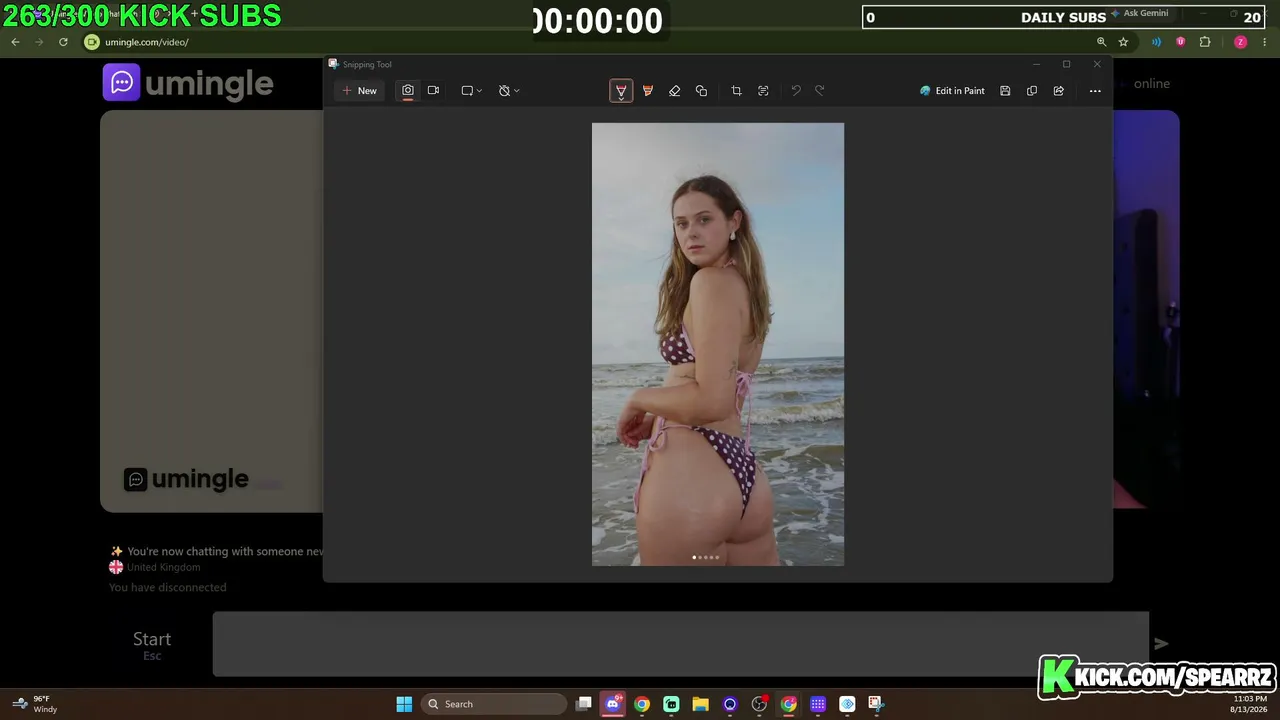Click the Start button on umingle
The width and height of the screenshot is (1280, 720).
[152, 644]
